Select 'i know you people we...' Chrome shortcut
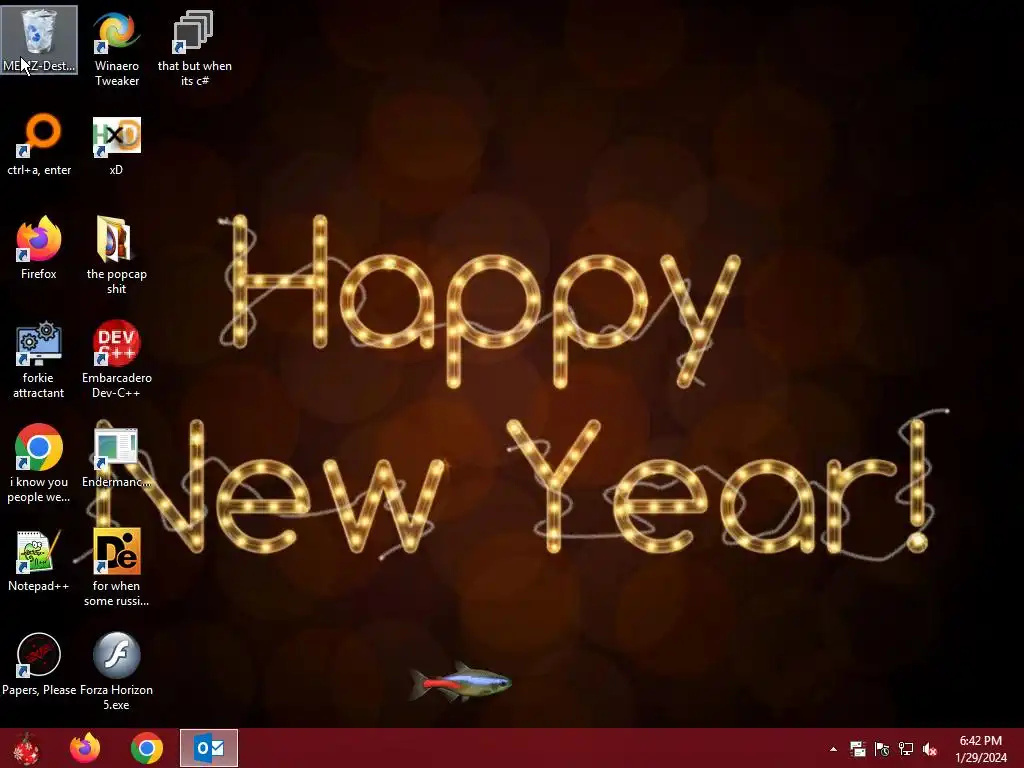 (39, 464)
